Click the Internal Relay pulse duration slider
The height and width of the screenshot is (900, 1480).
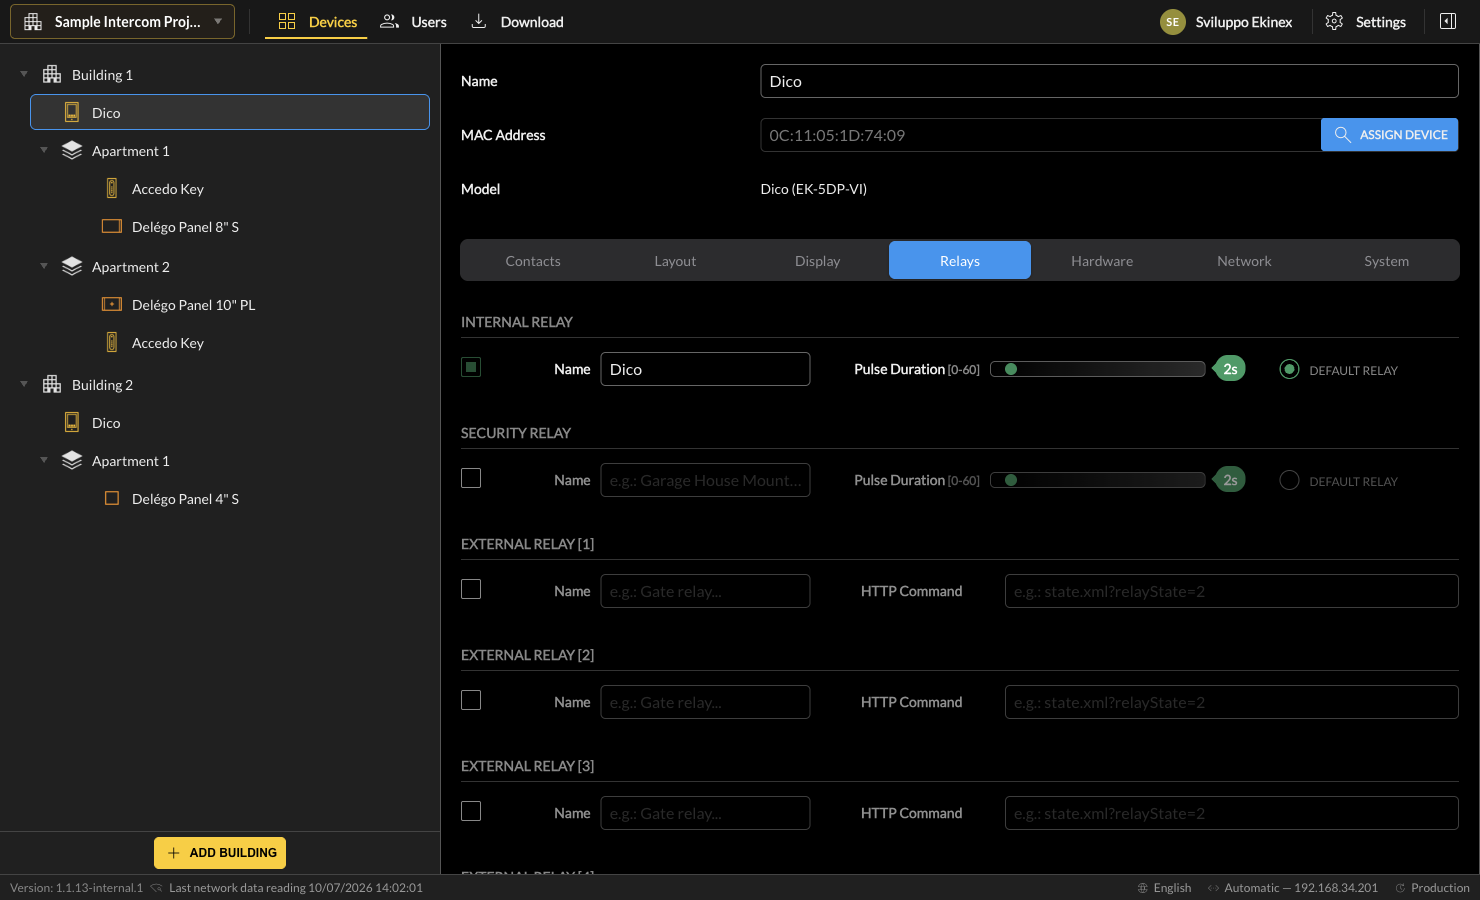[1098, 369]
